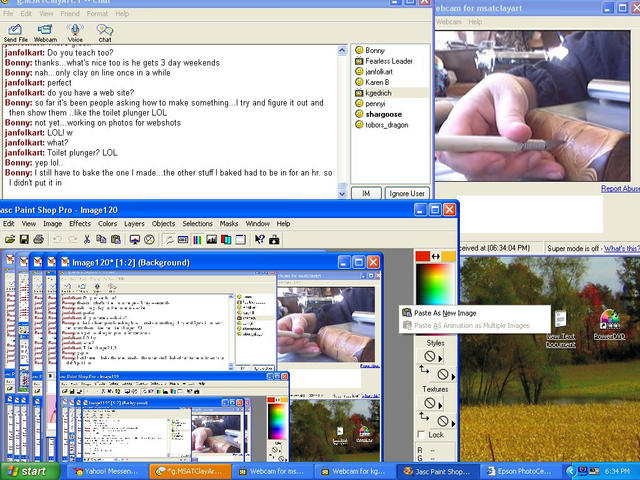Image resolution: width=640 pixels, height=480 pixels.
Task: Open the Effects menu
Action: 80,224
